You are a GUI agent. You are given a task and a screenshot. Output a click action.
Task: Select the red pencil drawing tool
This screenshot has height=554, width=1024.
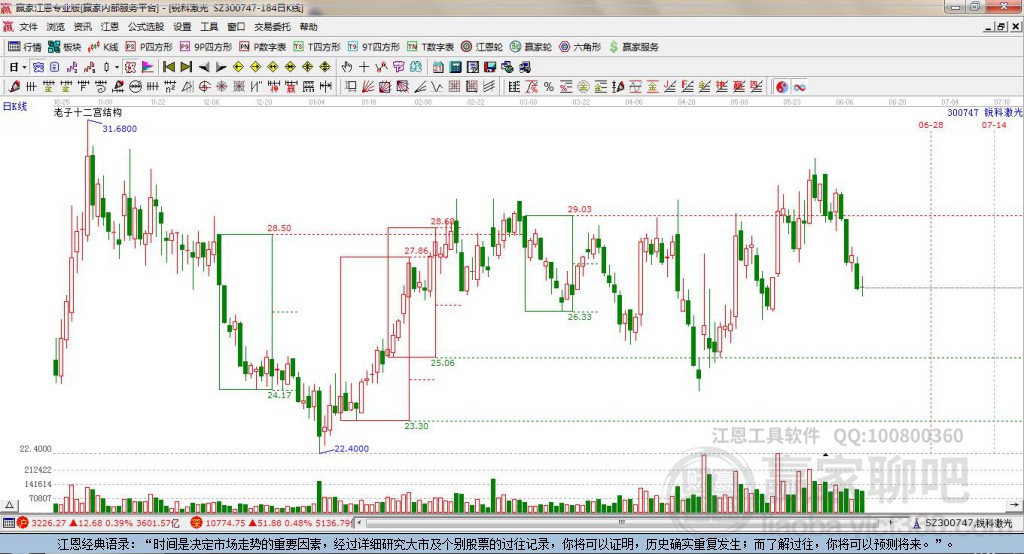(x=14, y=87)
